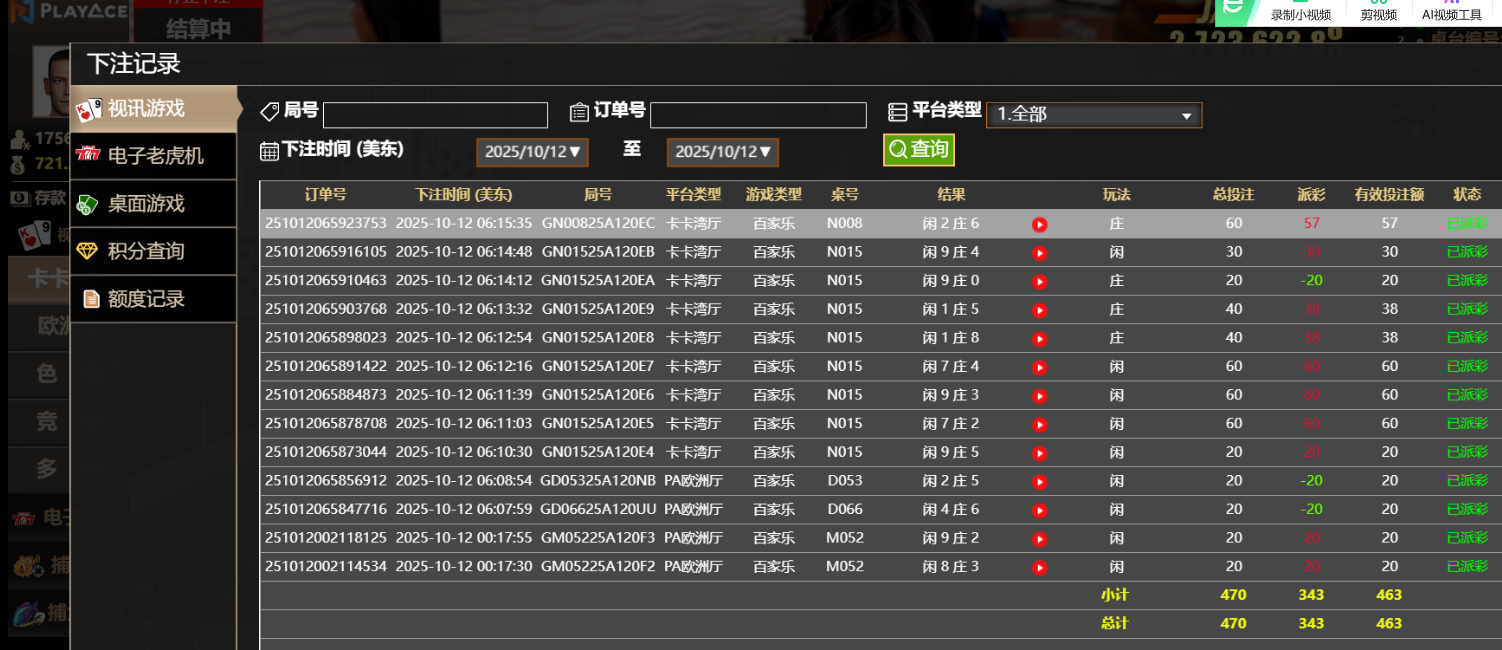Switch to the 视讯游戏 tab
This screenshot has width=1502, height=650.
[x=153, y=109]
